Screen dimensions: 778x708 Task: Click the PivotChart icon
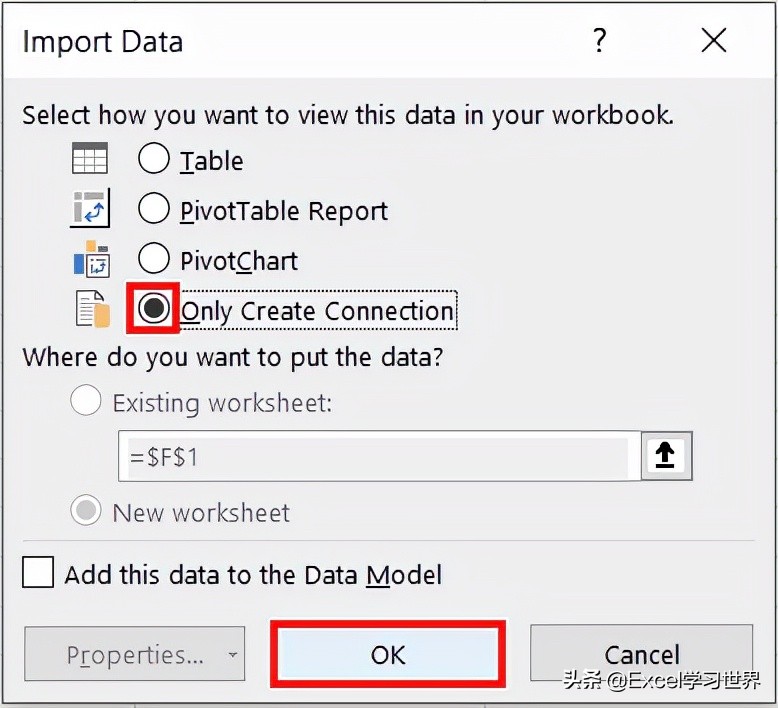tap(92, 258)
